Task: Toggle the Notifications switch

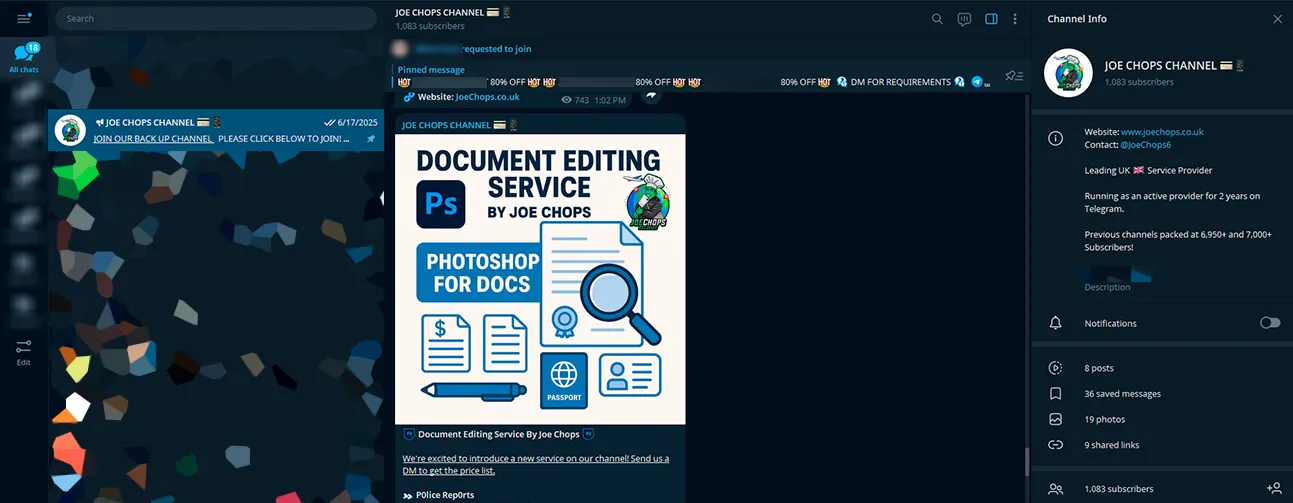Action: coord(1269,323)
